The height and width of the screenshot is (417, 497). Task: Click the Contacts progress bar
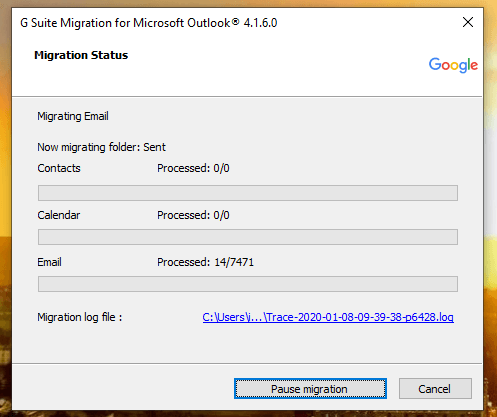coord(248,193)
